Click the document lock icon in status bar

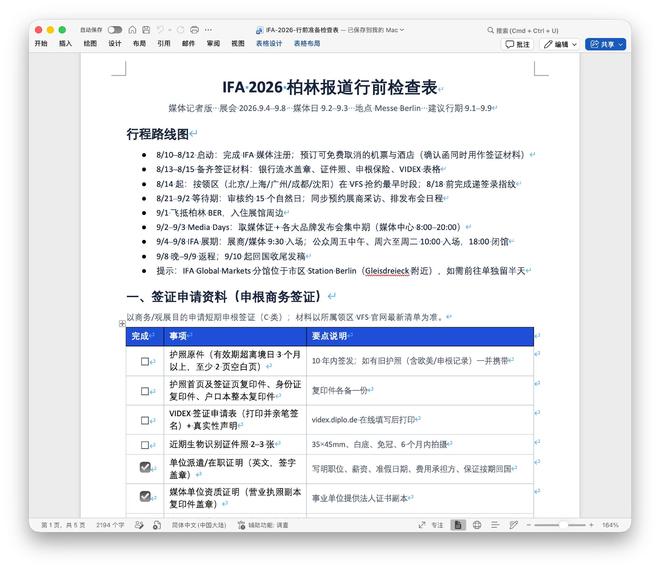coord(157,525)
